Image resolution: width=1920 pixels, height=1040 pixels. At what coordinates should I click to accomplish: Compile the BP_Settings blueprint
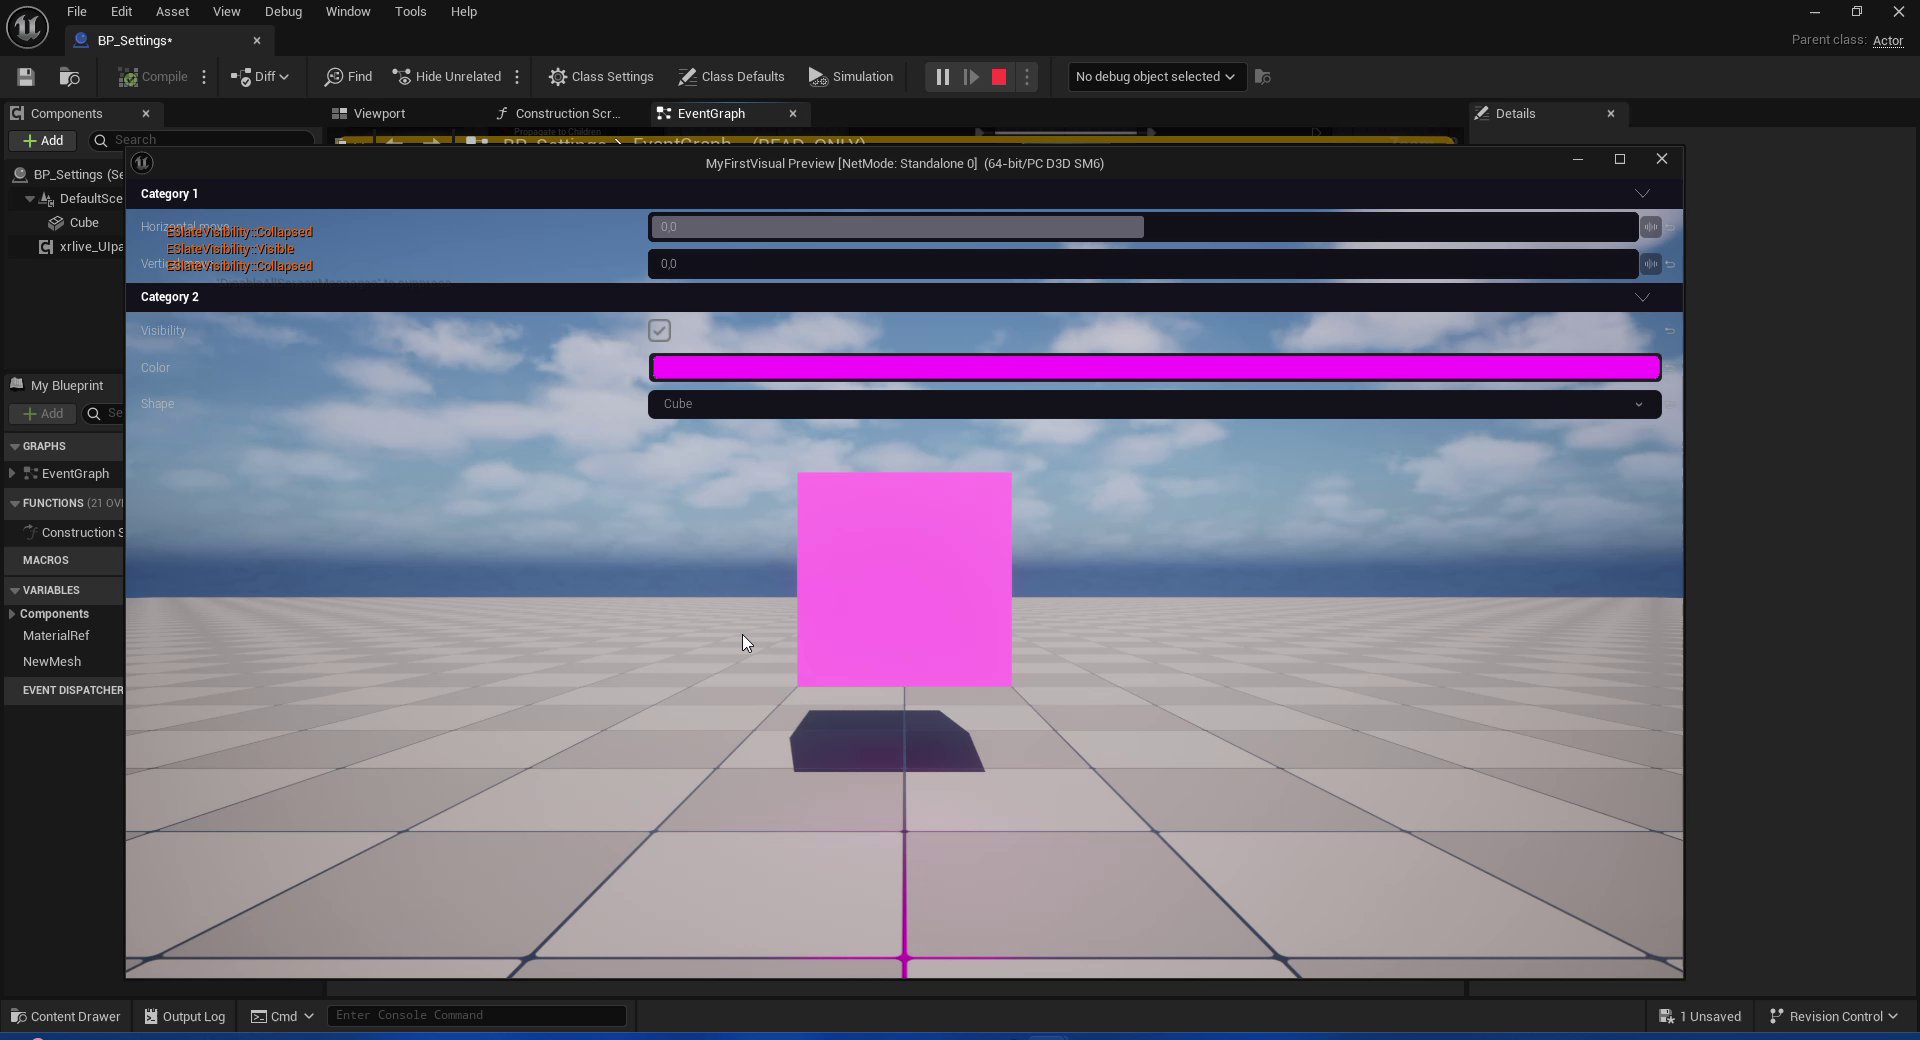(x=153, y=77)
